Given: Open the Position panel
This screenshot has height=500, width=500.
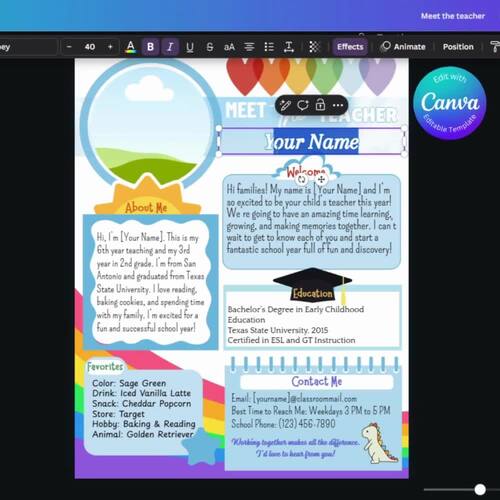Looking at the screenshot, I should click(x=458, y=47).
